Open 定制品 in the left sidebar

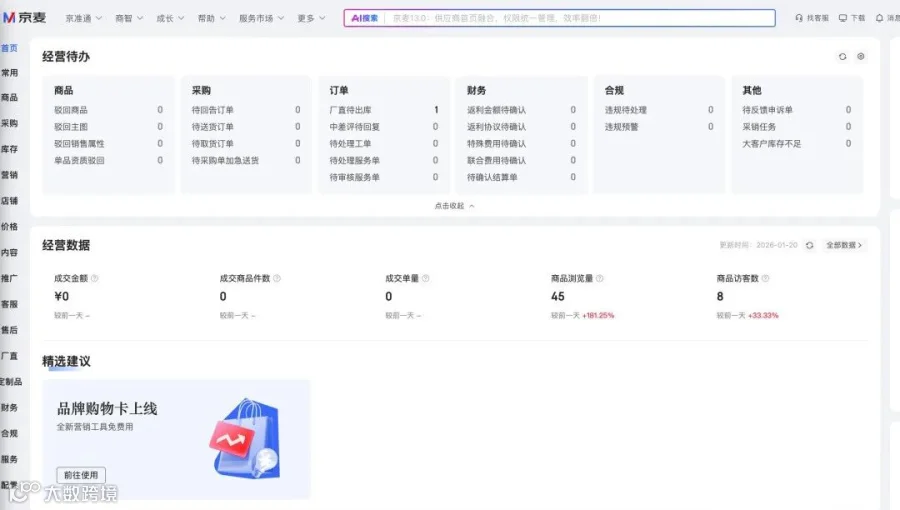click(x=11, y=381)
